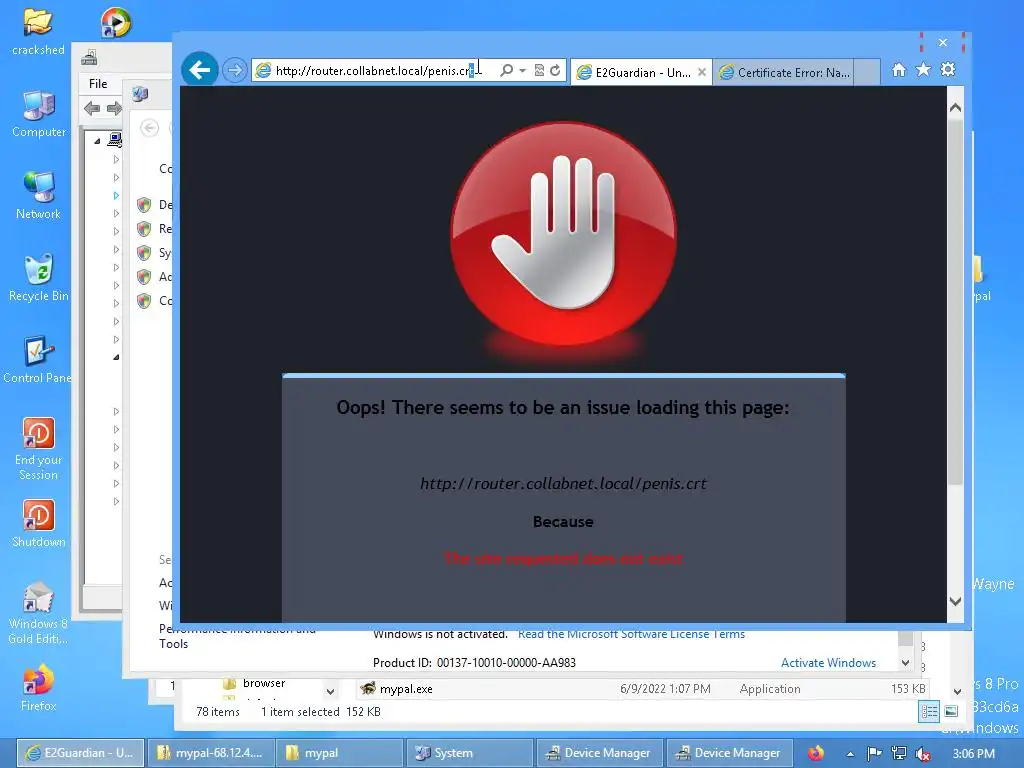Viewport: 1024px width, 768px height.
Task: Click Activate Windows link
Action: tap(828, 662)
